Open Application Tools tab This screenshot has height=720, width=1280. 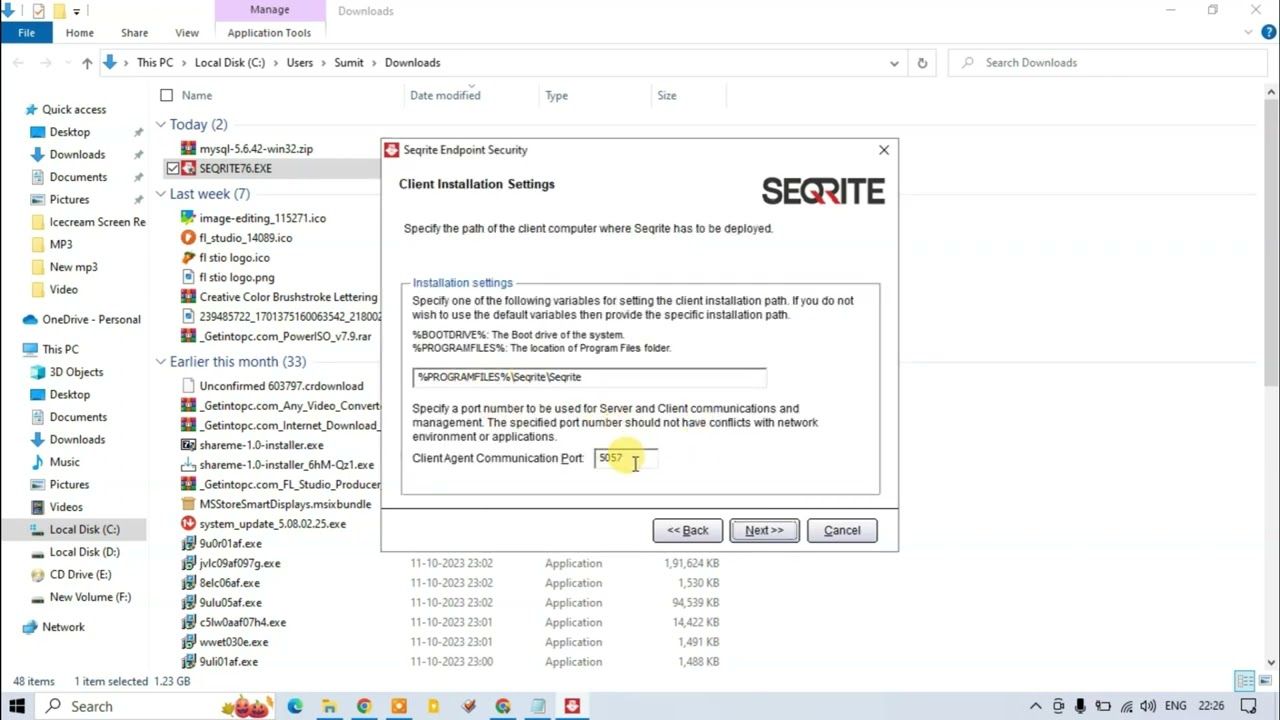click(x=269, y=33)
